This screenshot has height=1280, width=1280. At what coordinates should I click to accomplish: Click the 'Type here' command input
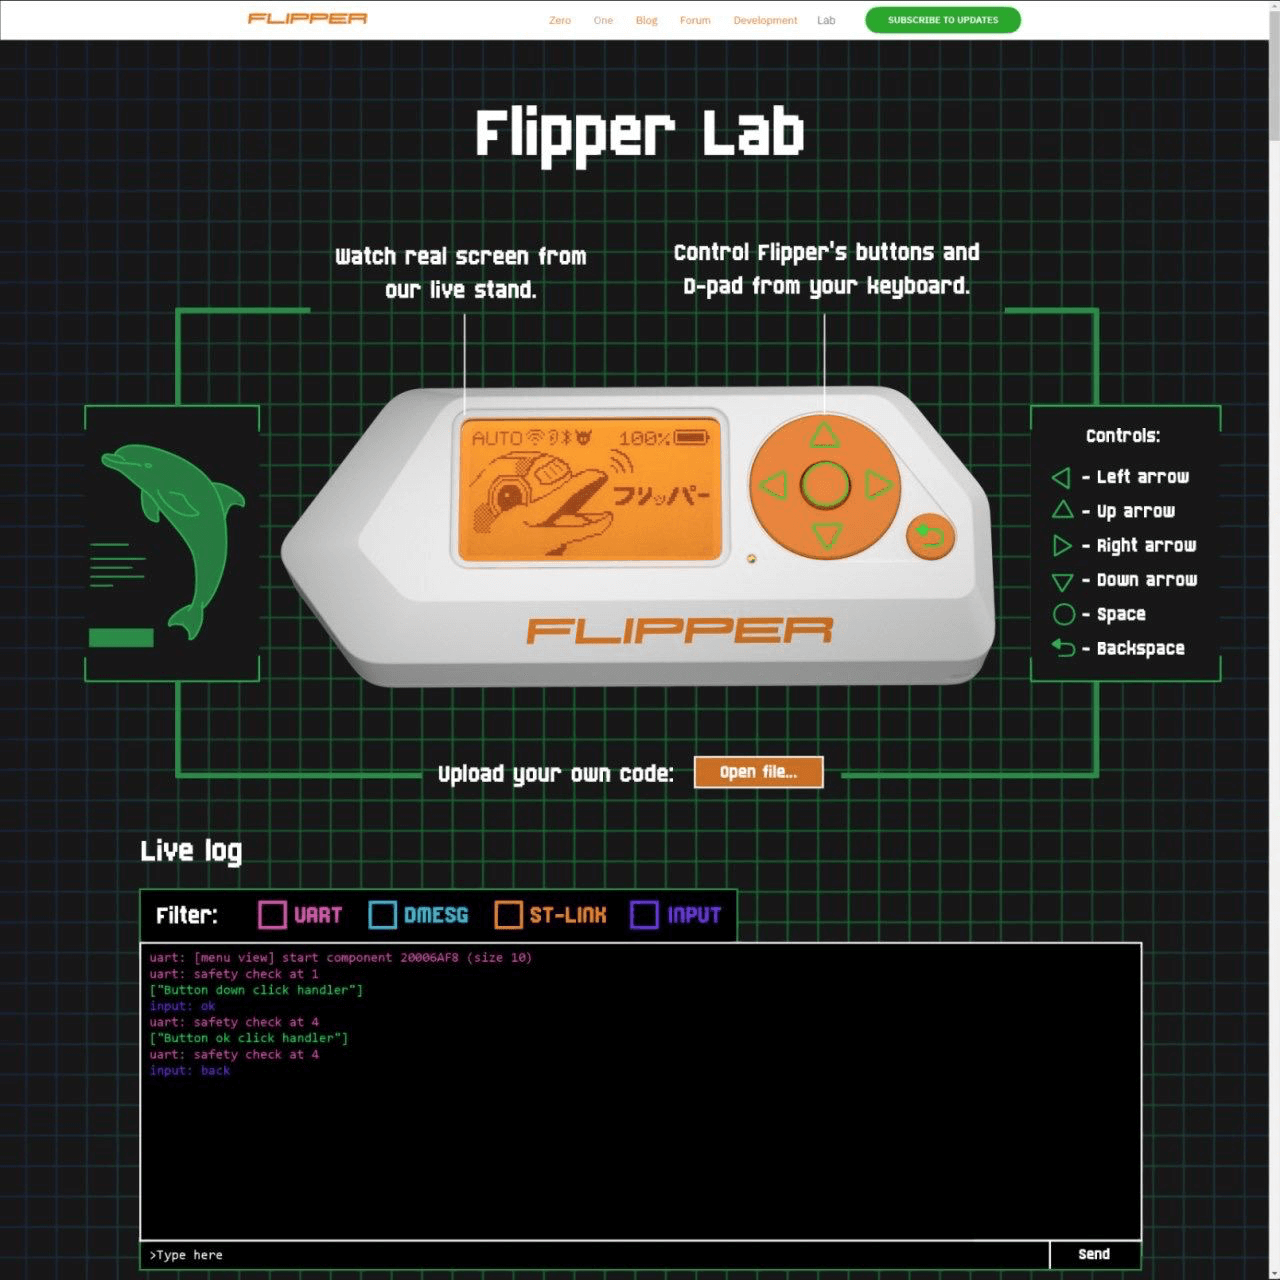(x=595, y=1255)
